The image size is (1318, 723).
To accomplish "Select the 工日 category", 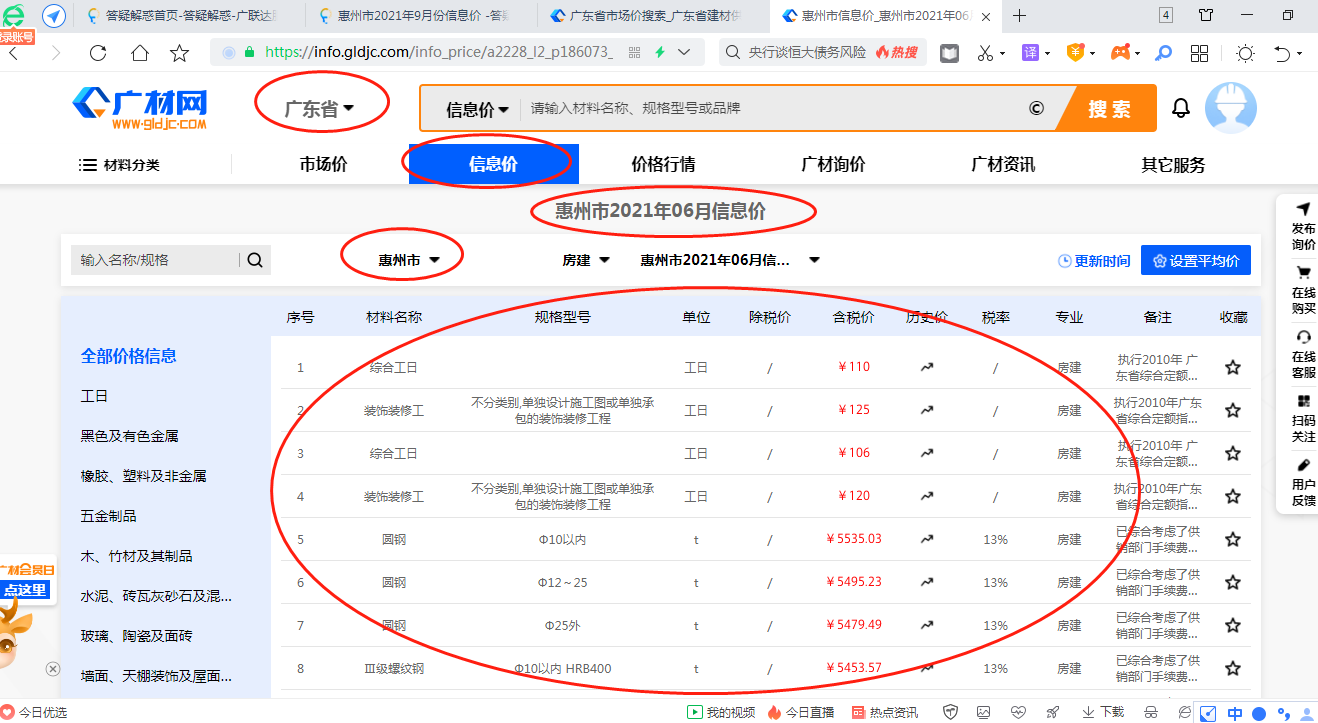I will tap(94, 396).
